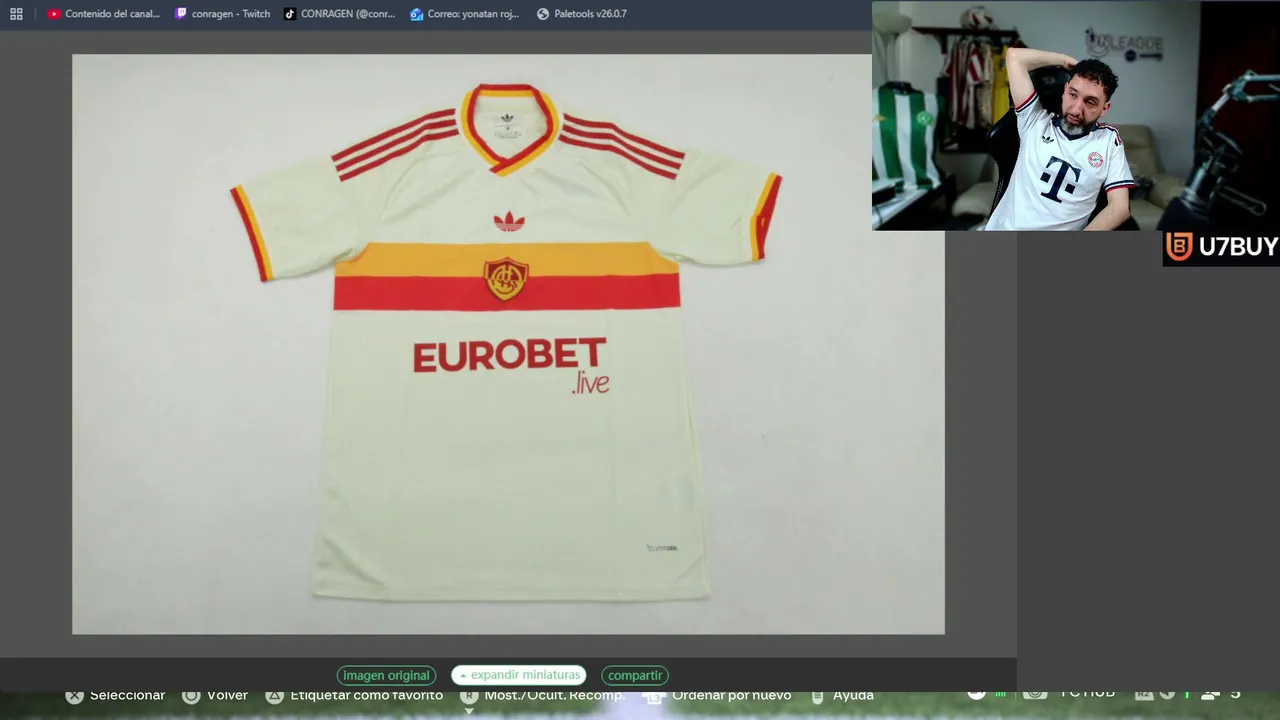Click the triangle icon beside "Etiquetar como favorito"

point(274,695)
